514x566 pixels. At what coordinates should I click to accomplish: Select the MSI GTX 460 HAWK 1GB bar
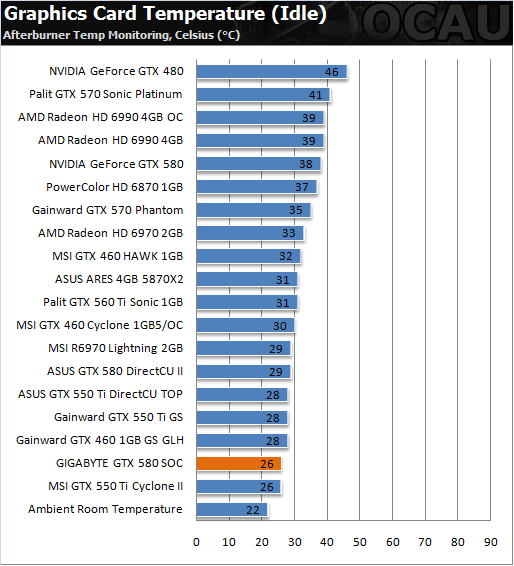tap(248, 256)
